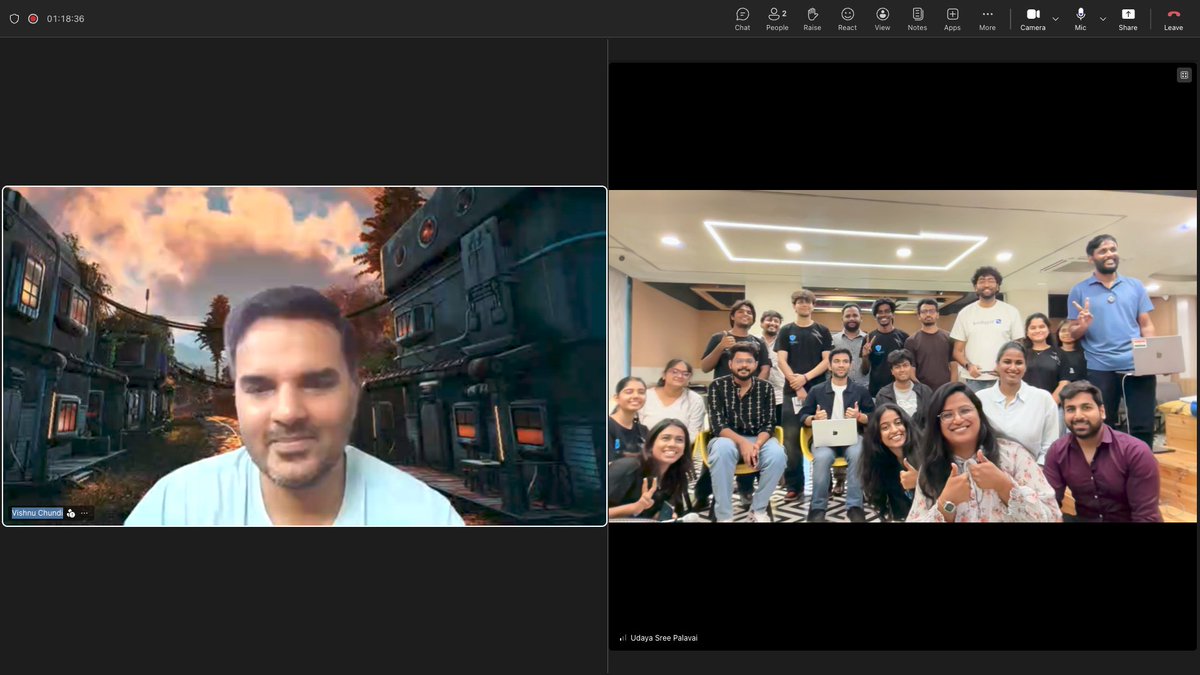The height and width of the screenshot is (675, 1200).
Task: Click the meeting security shield icon
Action: (14, 18)
